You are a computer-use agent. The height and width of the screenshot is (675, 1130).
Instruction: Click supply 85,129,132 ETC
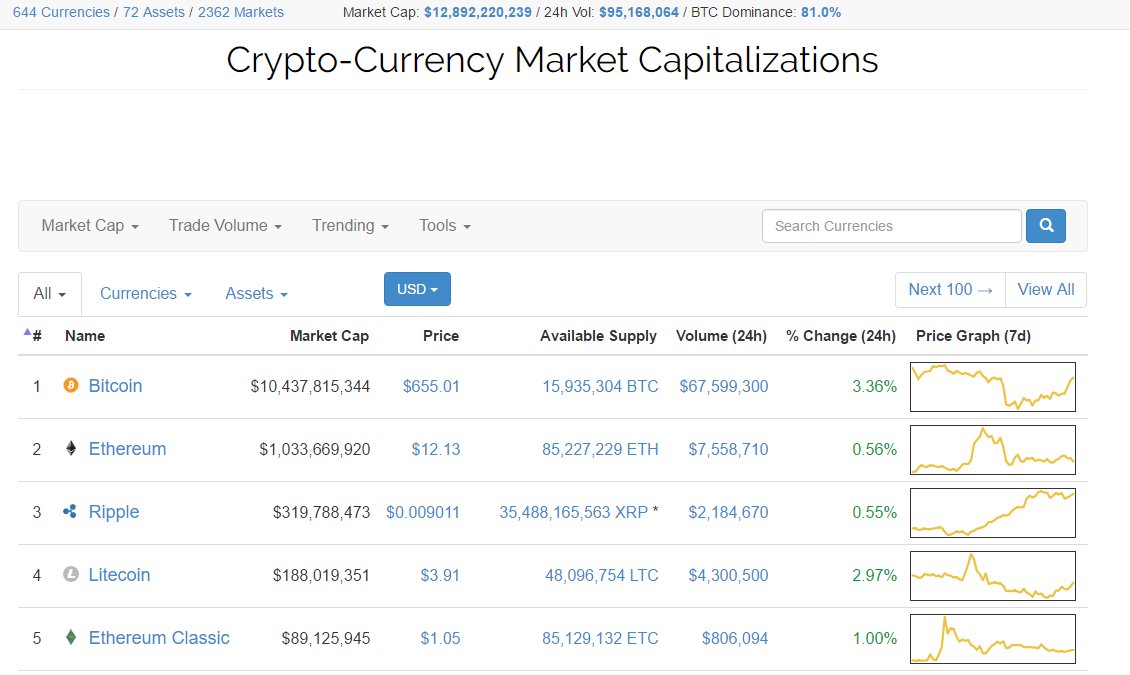click(x=600, y=638)
